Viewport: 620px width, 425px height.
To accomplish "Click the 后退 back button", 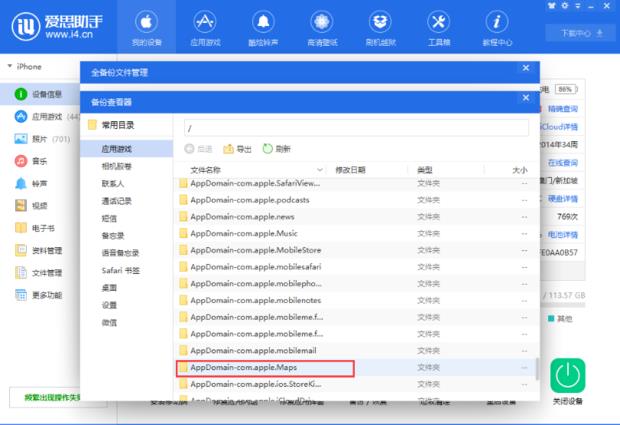I will pos(198,149).
